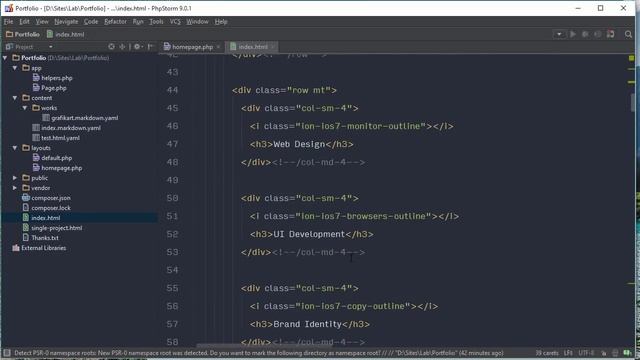Click the Run (play) toolbar icon
This screenshot has width=640, height=360.
tap(573, 34)
